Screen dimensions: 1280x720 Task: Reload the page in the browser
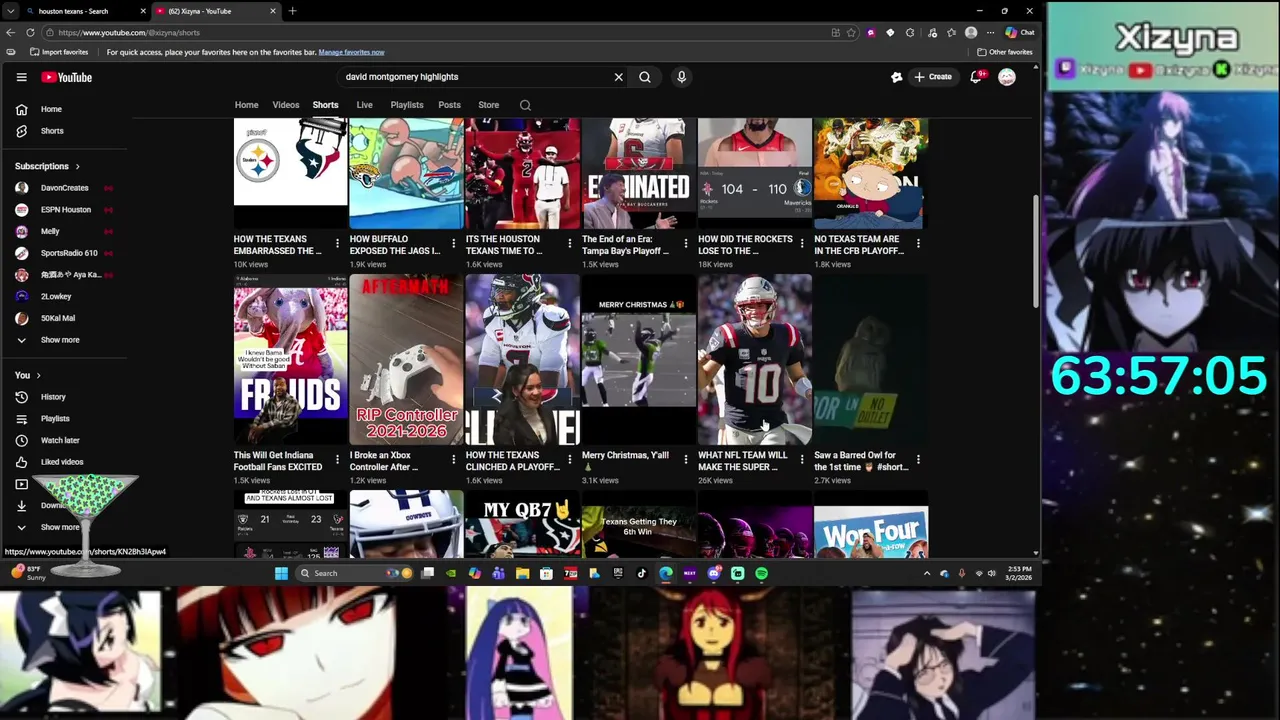pyautogui.click(x=30, y=32)
